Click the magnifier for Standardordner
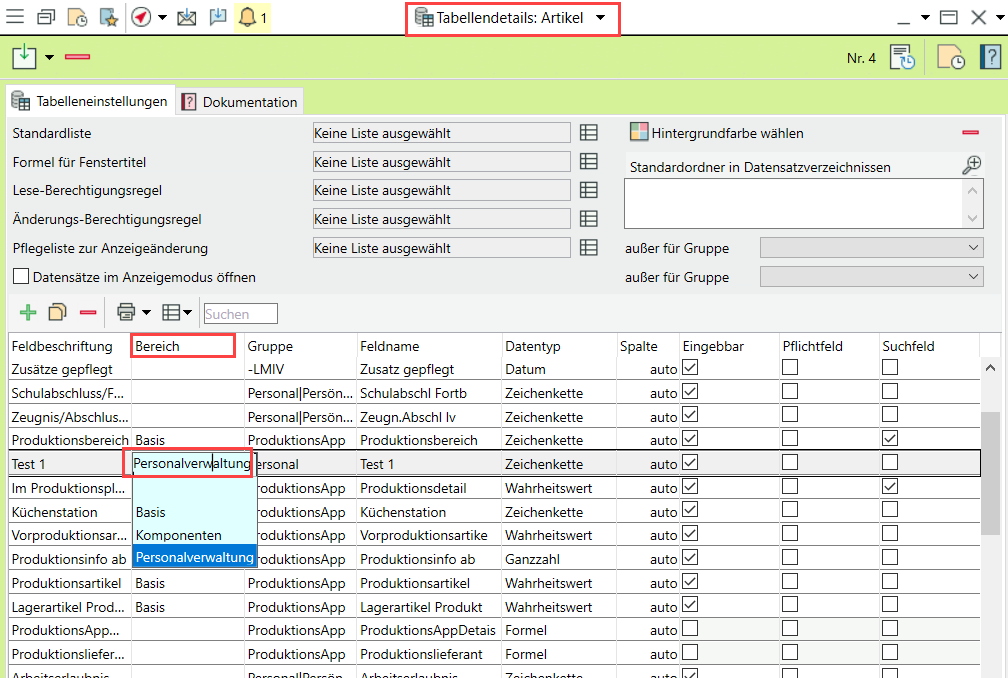This screenshot has height=678, width=1008. coord(971,166)
